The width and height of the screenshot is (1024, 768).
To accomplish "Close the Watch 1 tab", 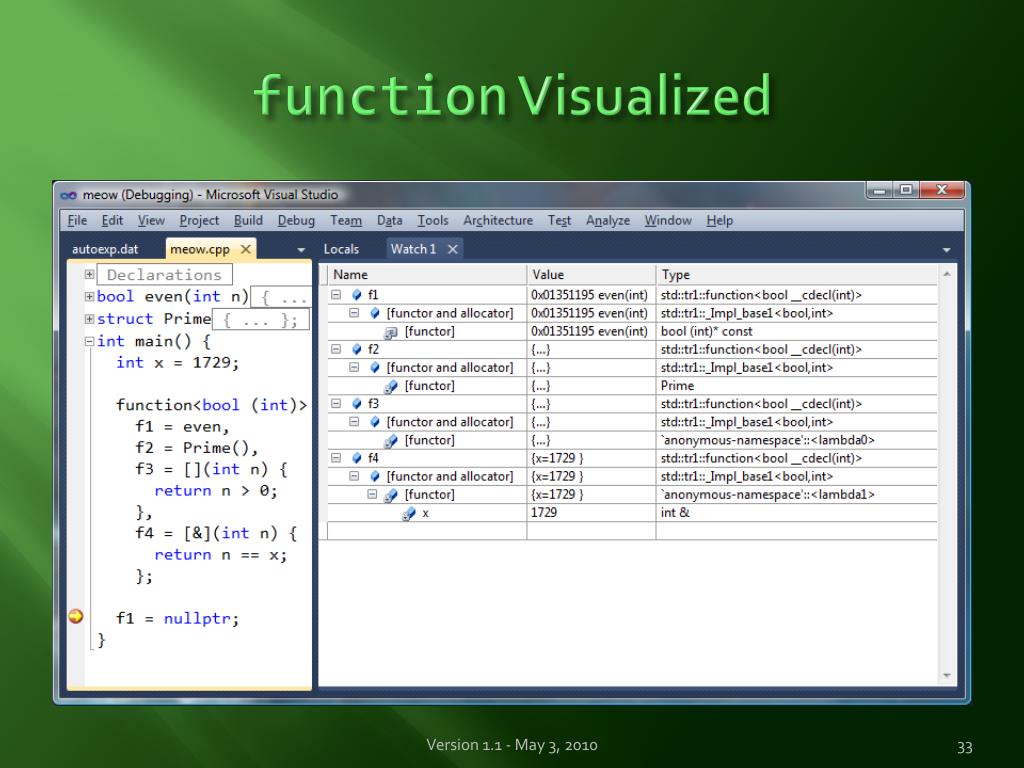I will pos(453,249).
